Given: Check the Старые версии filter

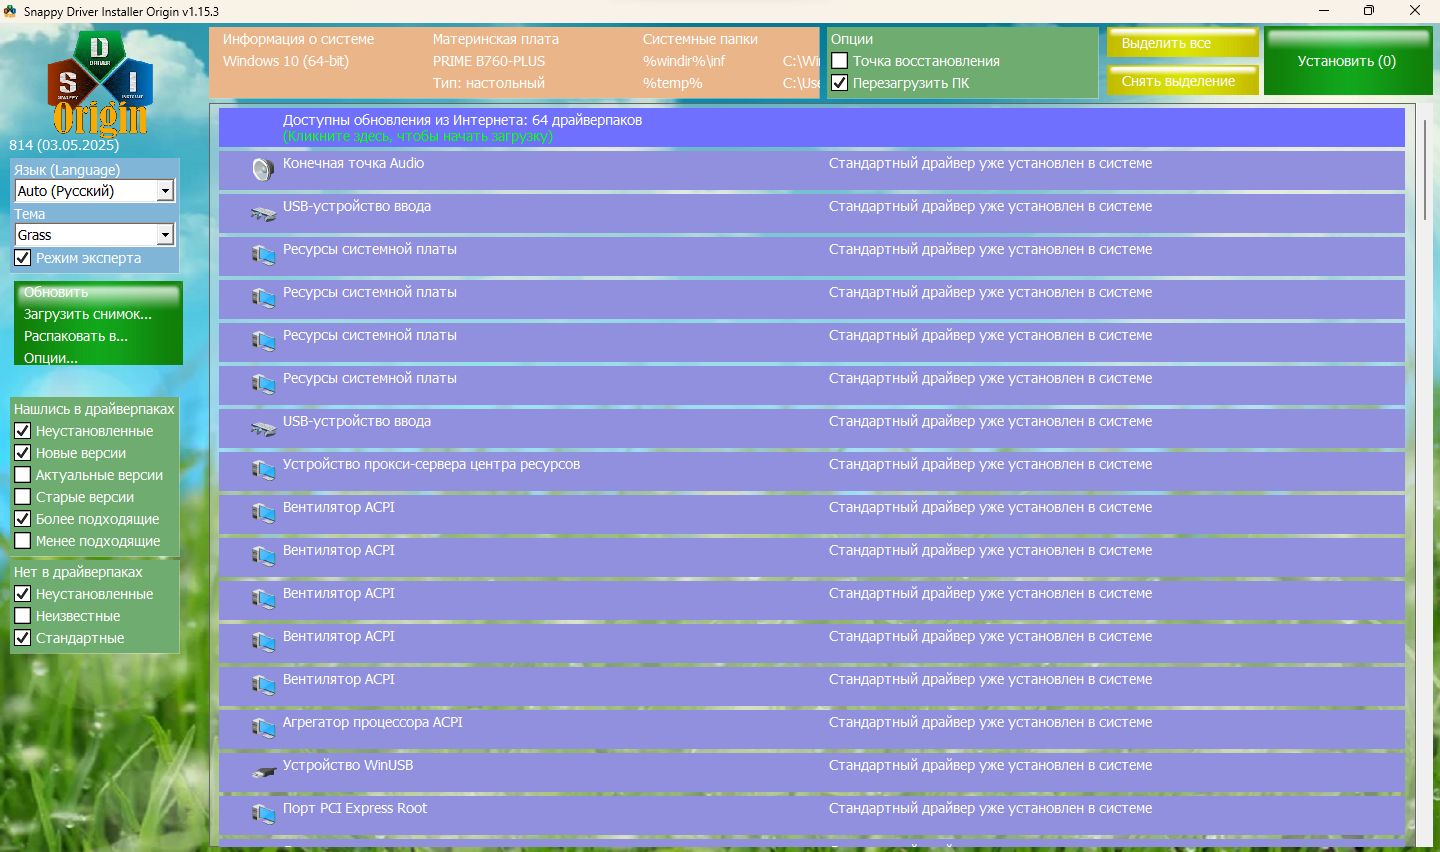Looking at the screenshot, I should pyautogui.click(x=23, y=497).
